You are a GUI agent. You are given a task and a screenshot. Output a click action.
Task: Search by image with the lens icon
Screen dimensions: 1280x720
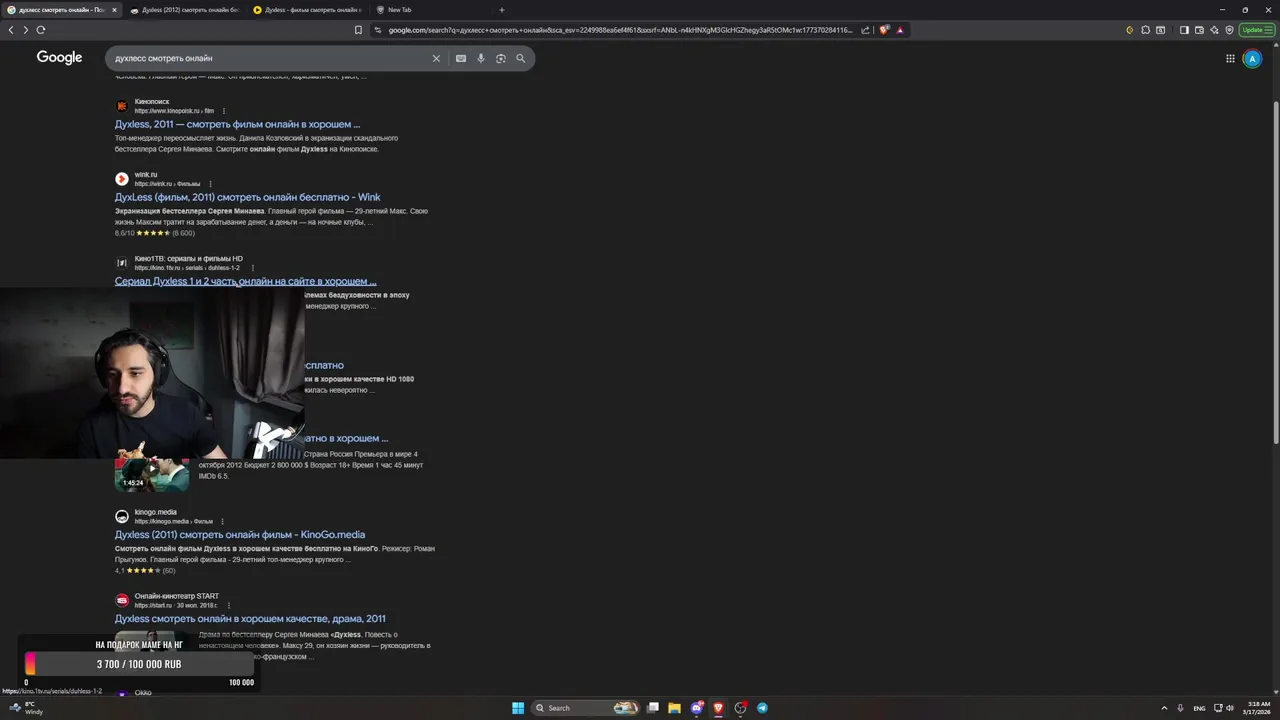(501, 58)
